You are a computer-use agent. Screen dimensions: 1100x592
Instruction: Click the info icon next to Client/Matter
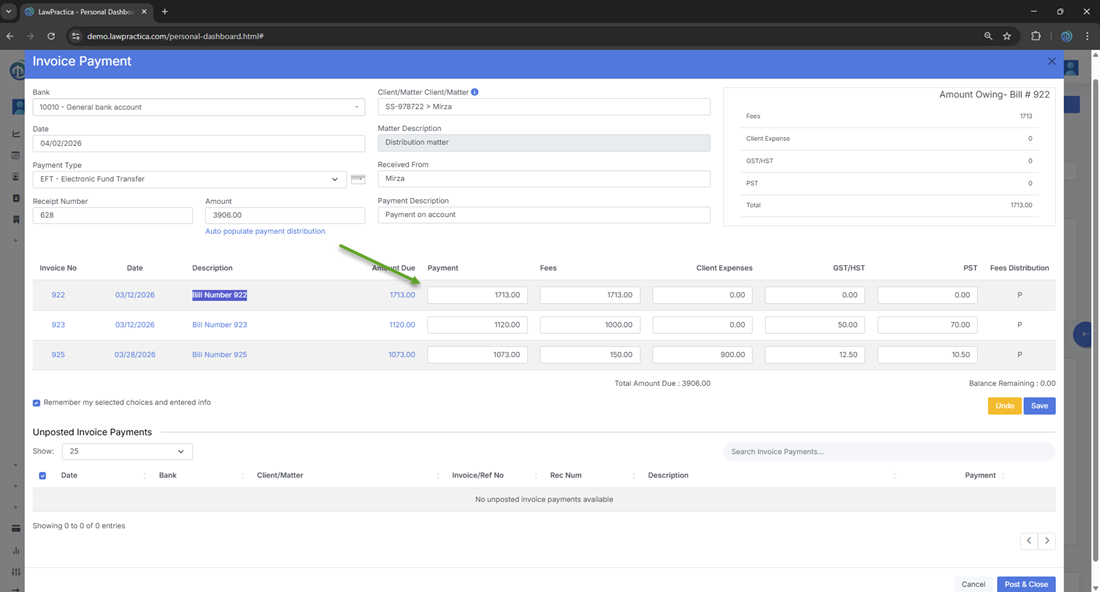coord(475,92)
